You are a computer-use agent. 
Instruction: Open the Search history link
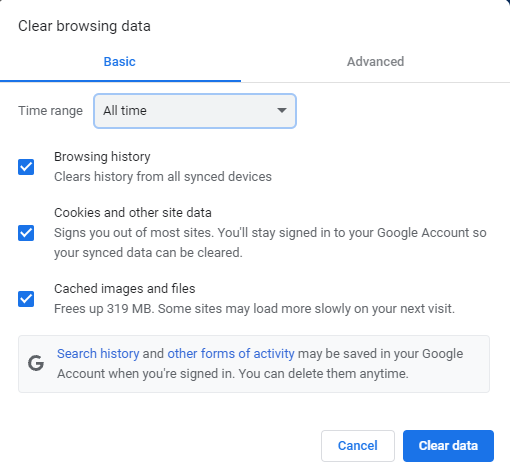click(x=98, y=354)
